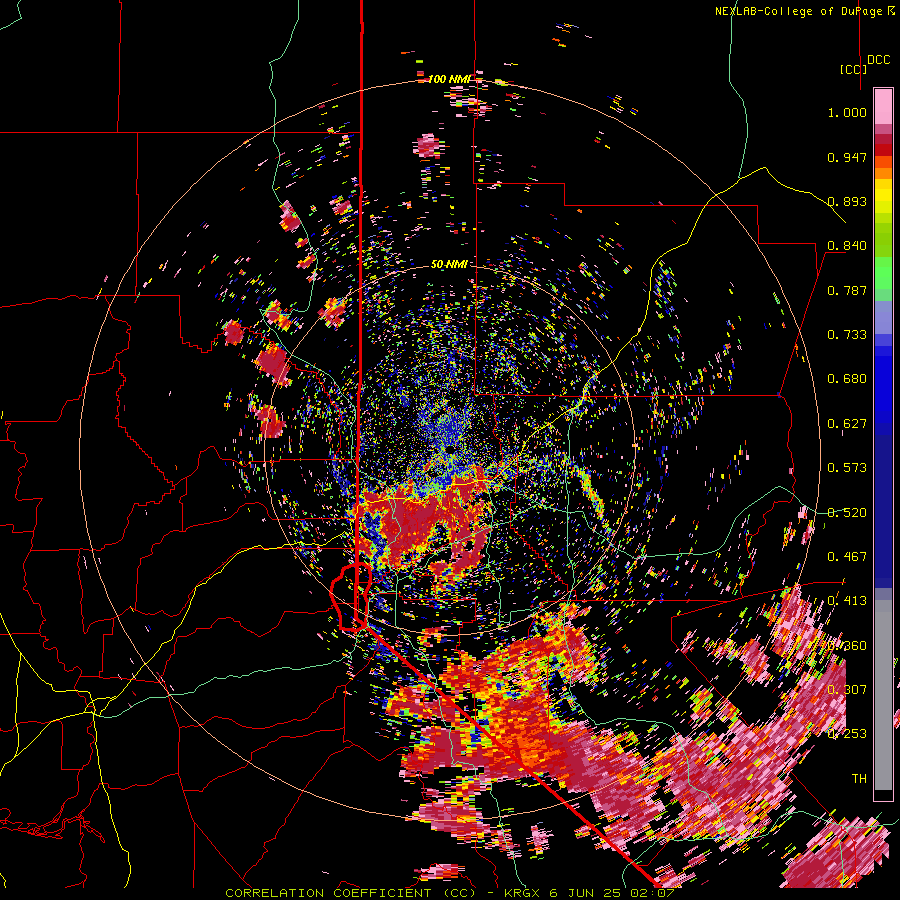This screenshot has width=900, height=900.
Task: Click the KRGX station identifier in the caption
Action: point(522,893)
